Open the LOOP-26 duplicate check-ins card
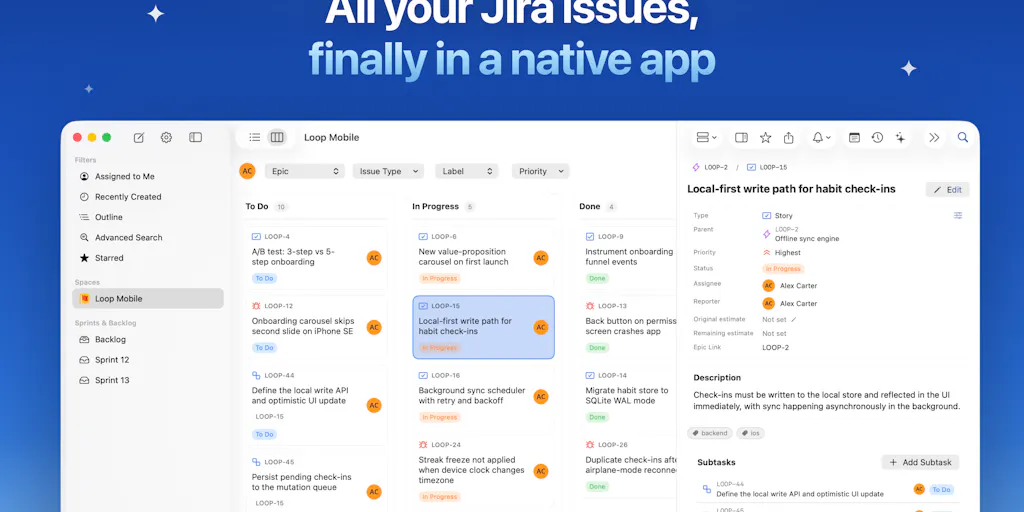Viewport: 1024px width, 512px height. coord(628,466)
